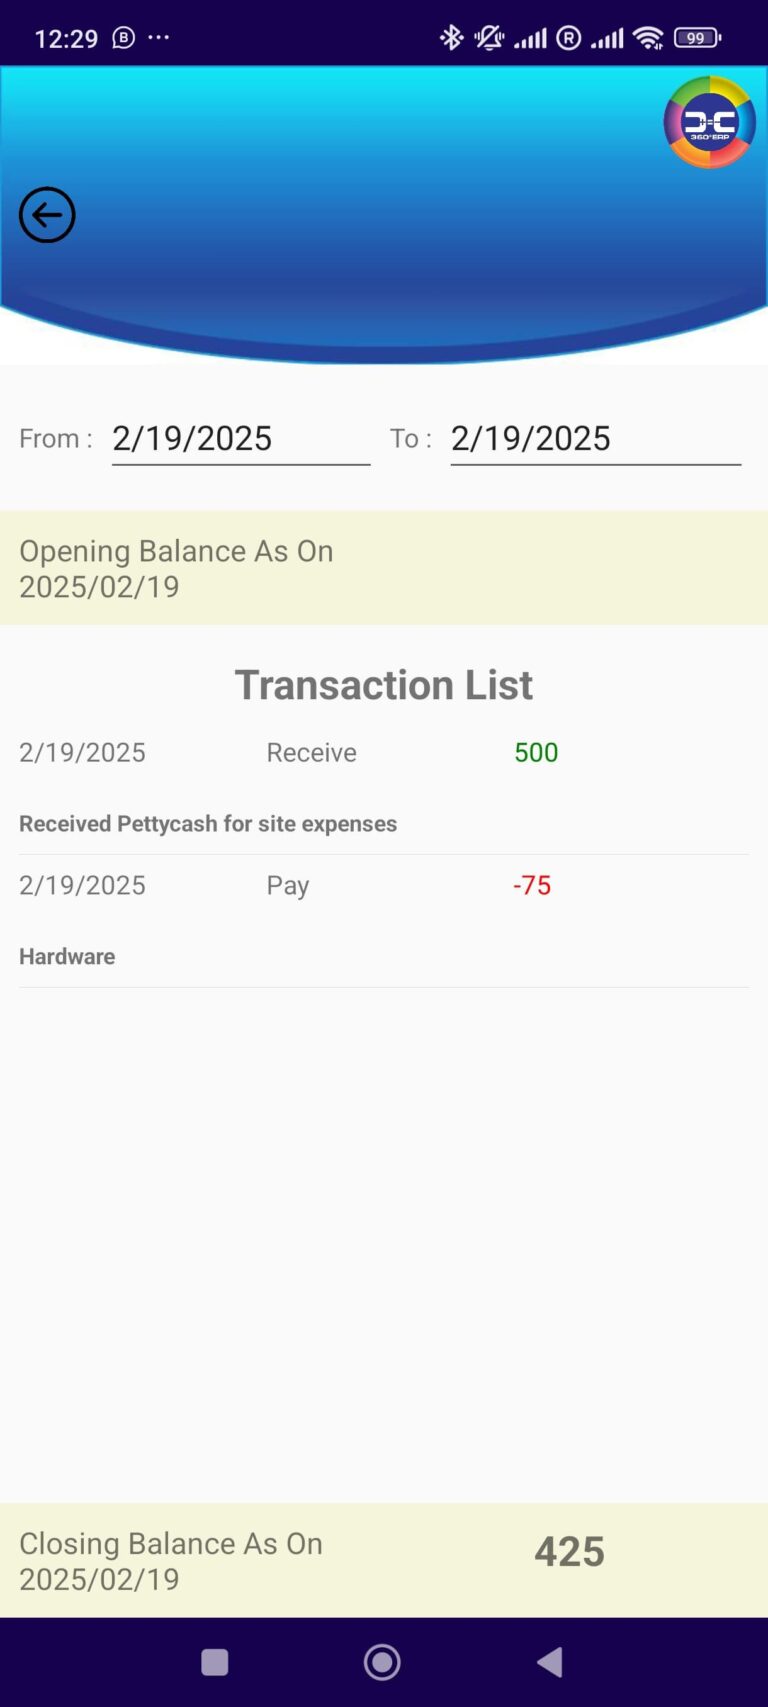Tap the Transaction List heading
The width and height of the screenshot is (768, 1707).
[384, 686]
